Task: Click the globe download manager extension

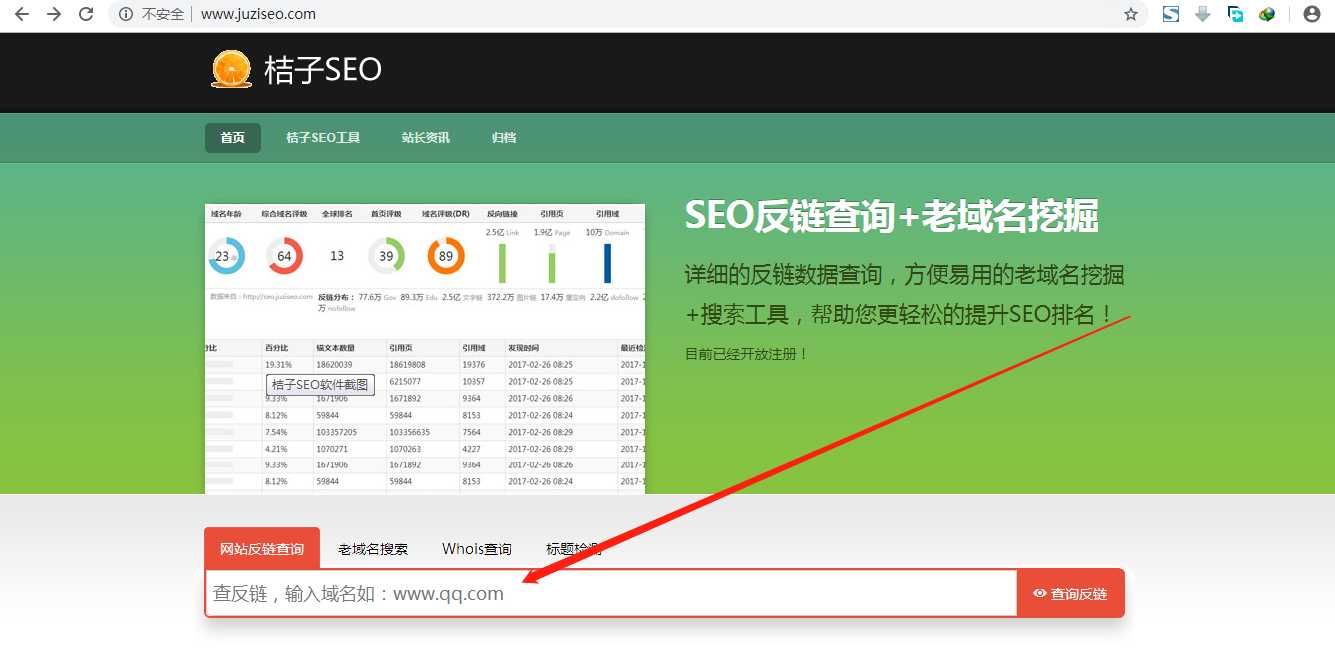Action: click(1267, 14)
